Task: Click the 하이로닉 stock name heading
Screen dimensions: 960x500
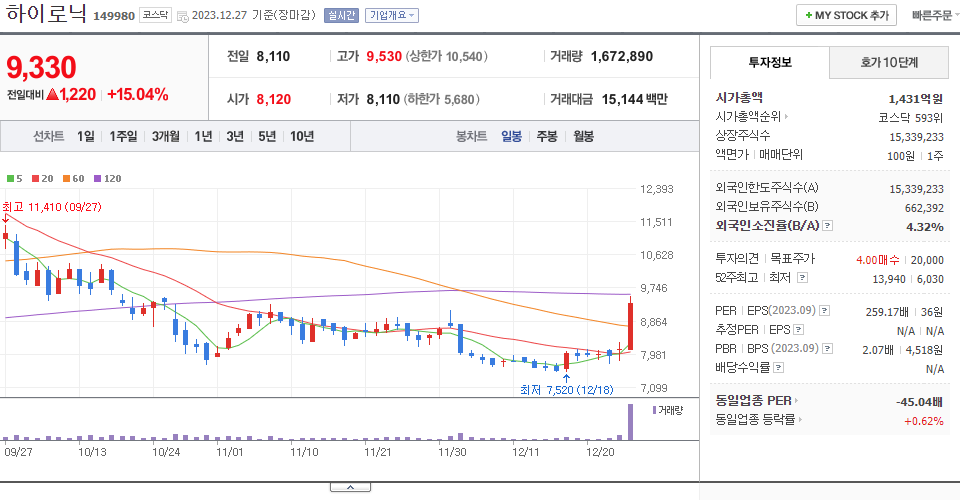Action: pos(46,13)
